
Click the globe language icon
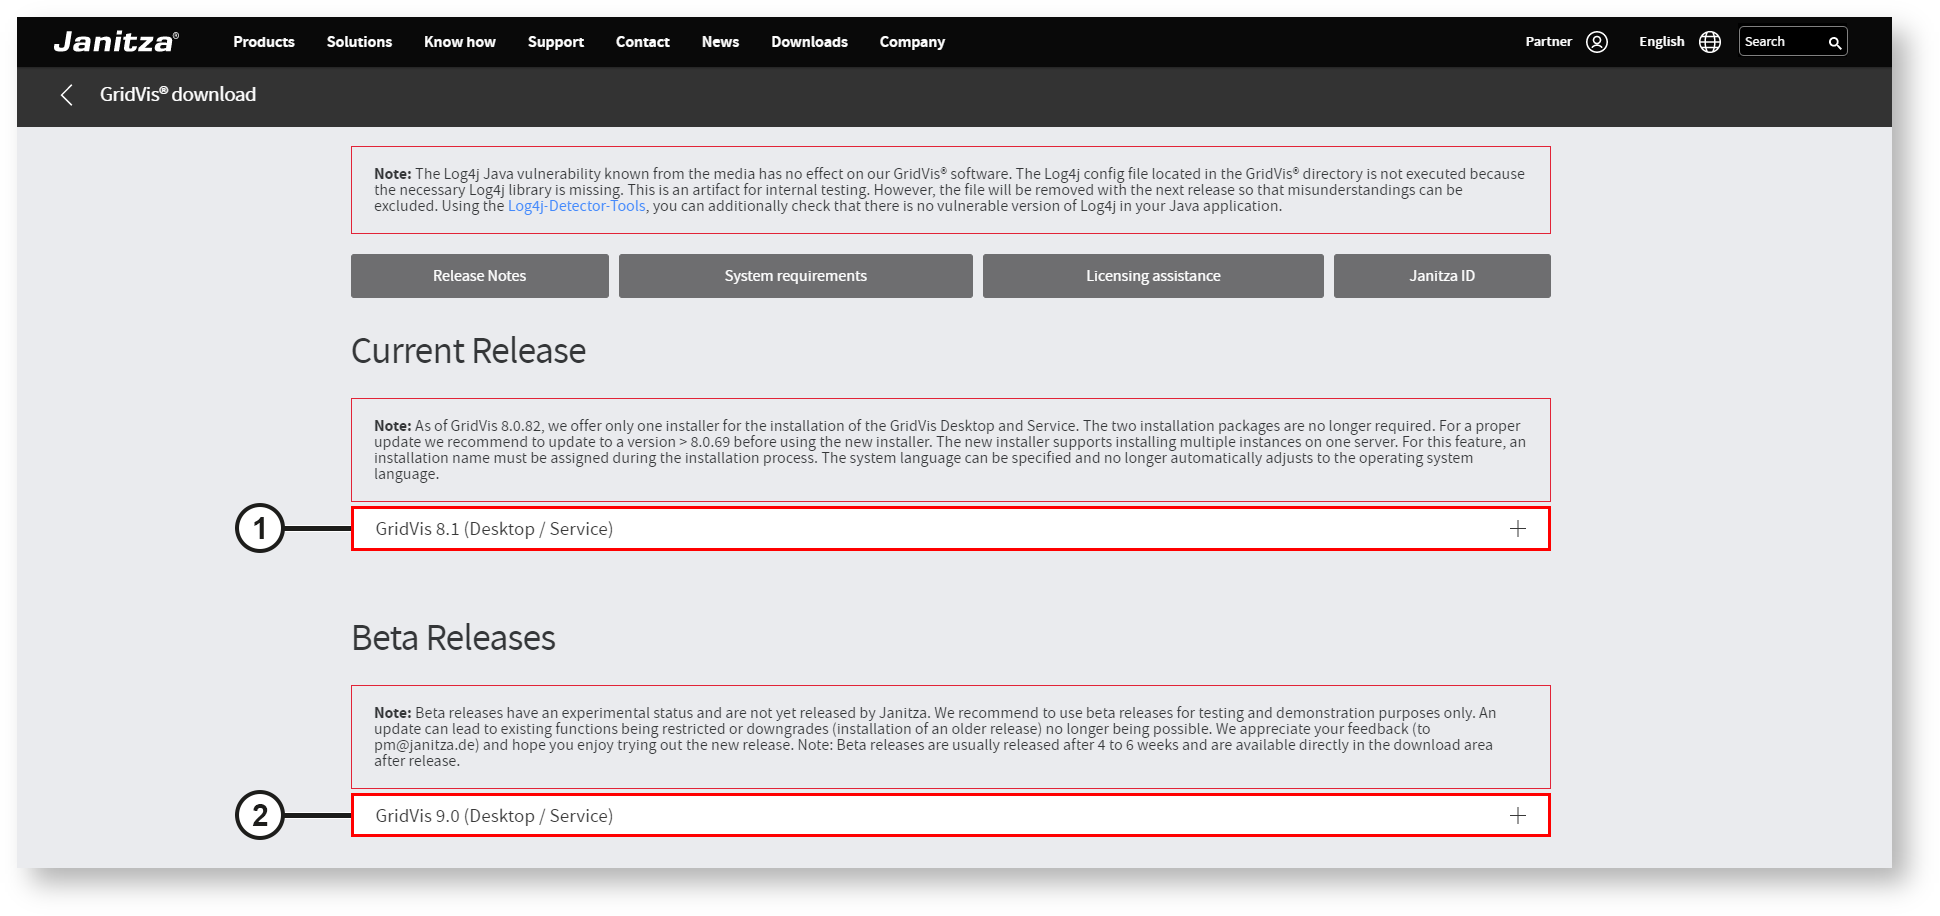[1710, 42]
